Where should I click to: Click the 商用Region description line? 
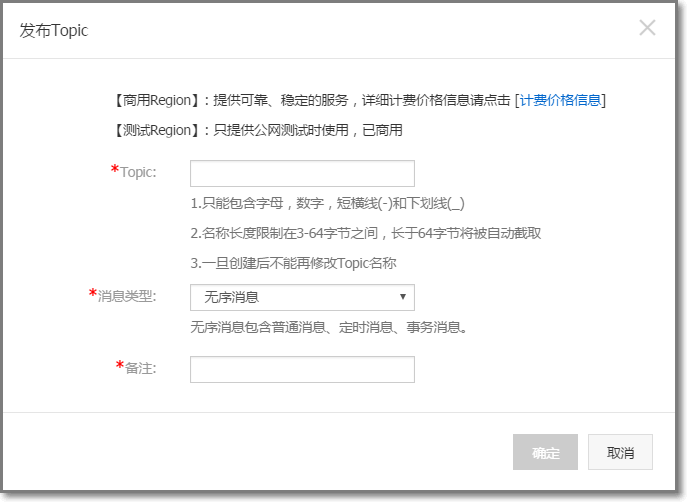tap(359, 100)
